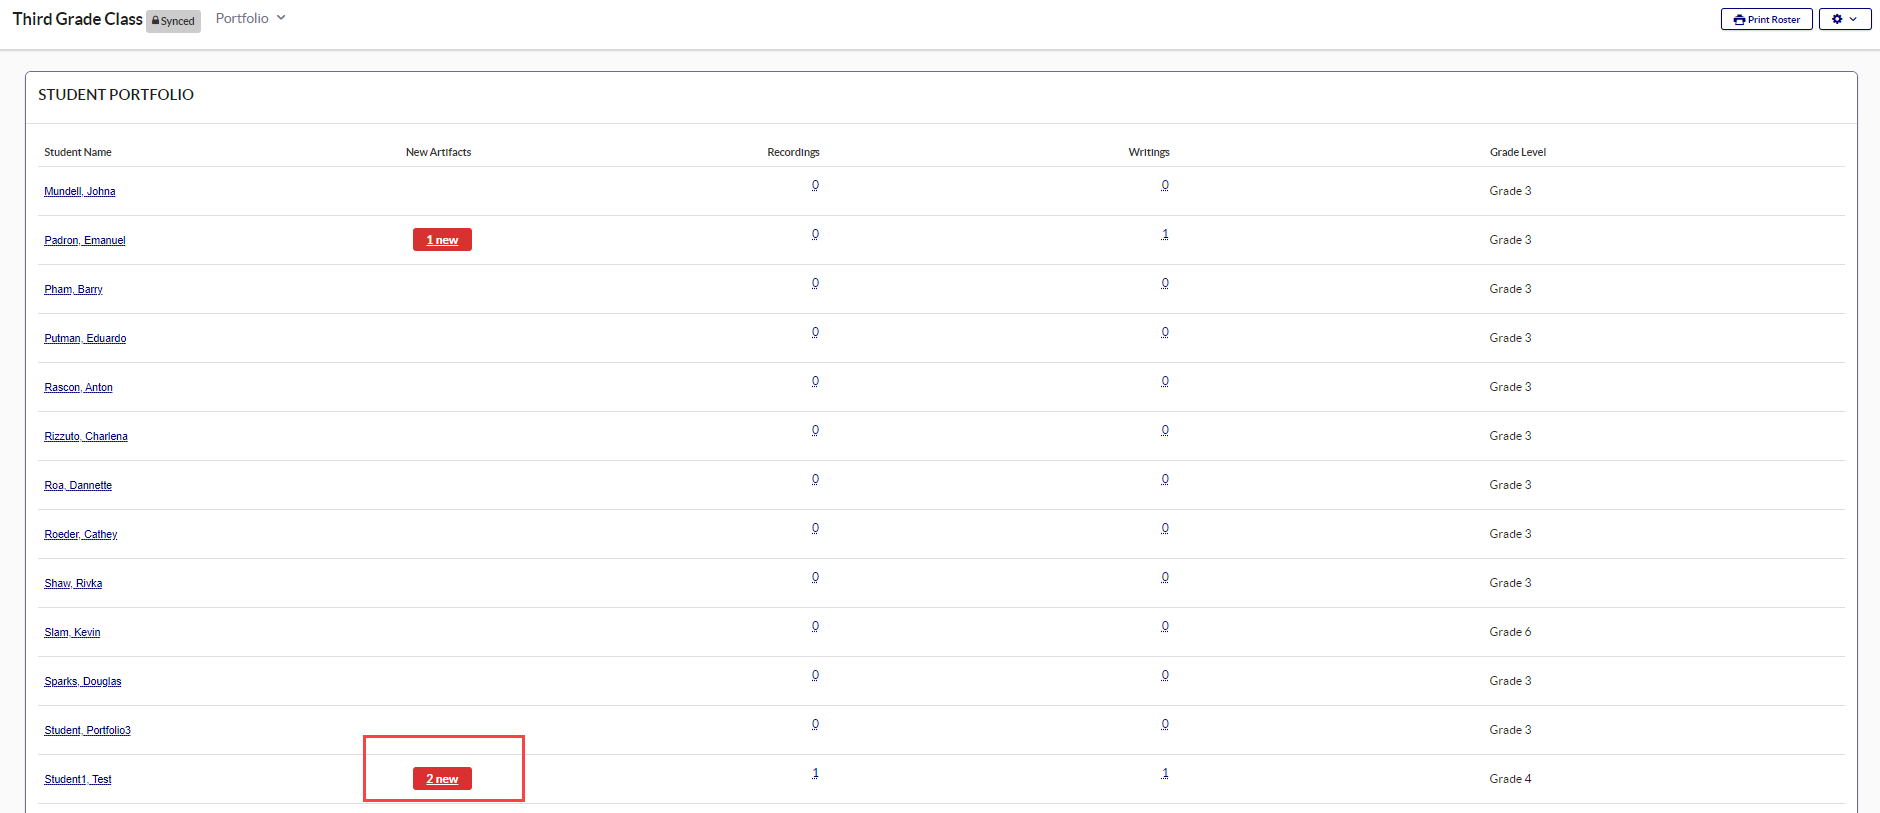
Task: Open Rascon, Anton's portfolio
Action: (78, 387)
